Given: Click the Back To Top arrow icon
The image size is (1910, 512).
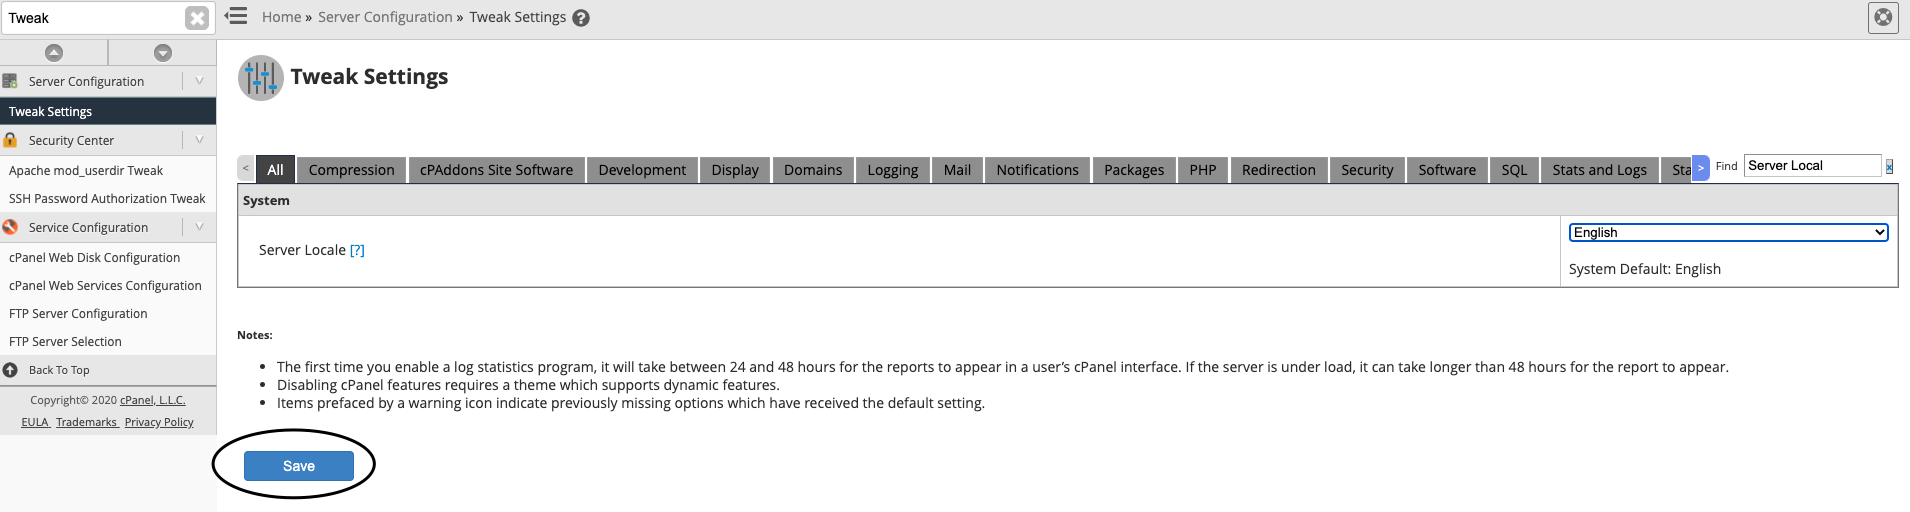Looking at the screenshot, I should point(10,370).
